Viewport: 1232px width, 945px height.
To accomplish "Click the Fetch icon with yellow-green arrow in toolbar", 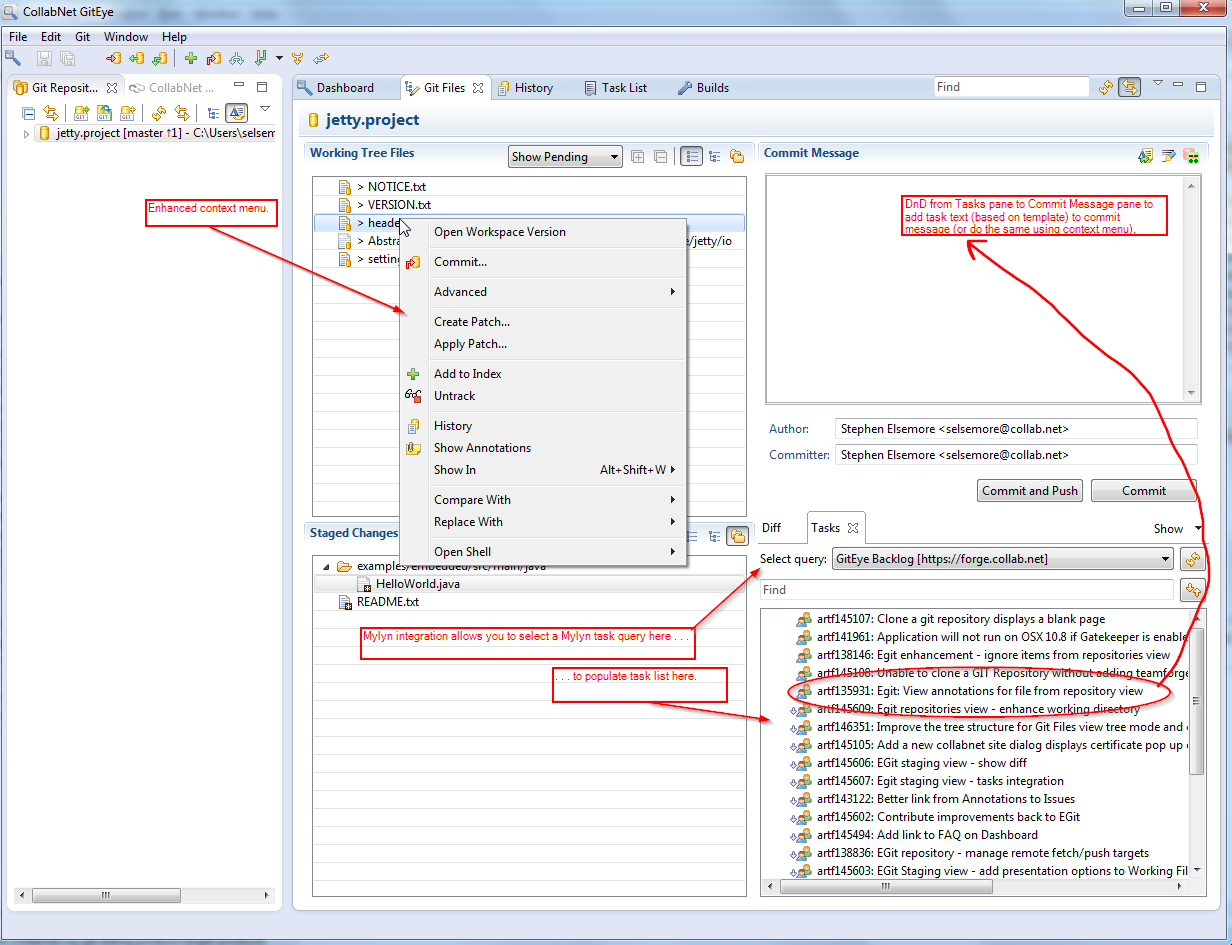I will click(137, 58).
